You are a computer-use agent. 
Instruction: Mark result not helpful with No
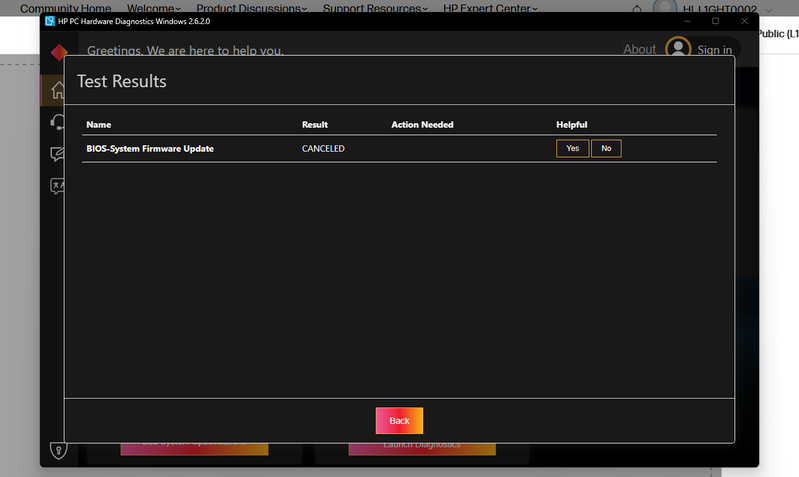pos(606,148)
